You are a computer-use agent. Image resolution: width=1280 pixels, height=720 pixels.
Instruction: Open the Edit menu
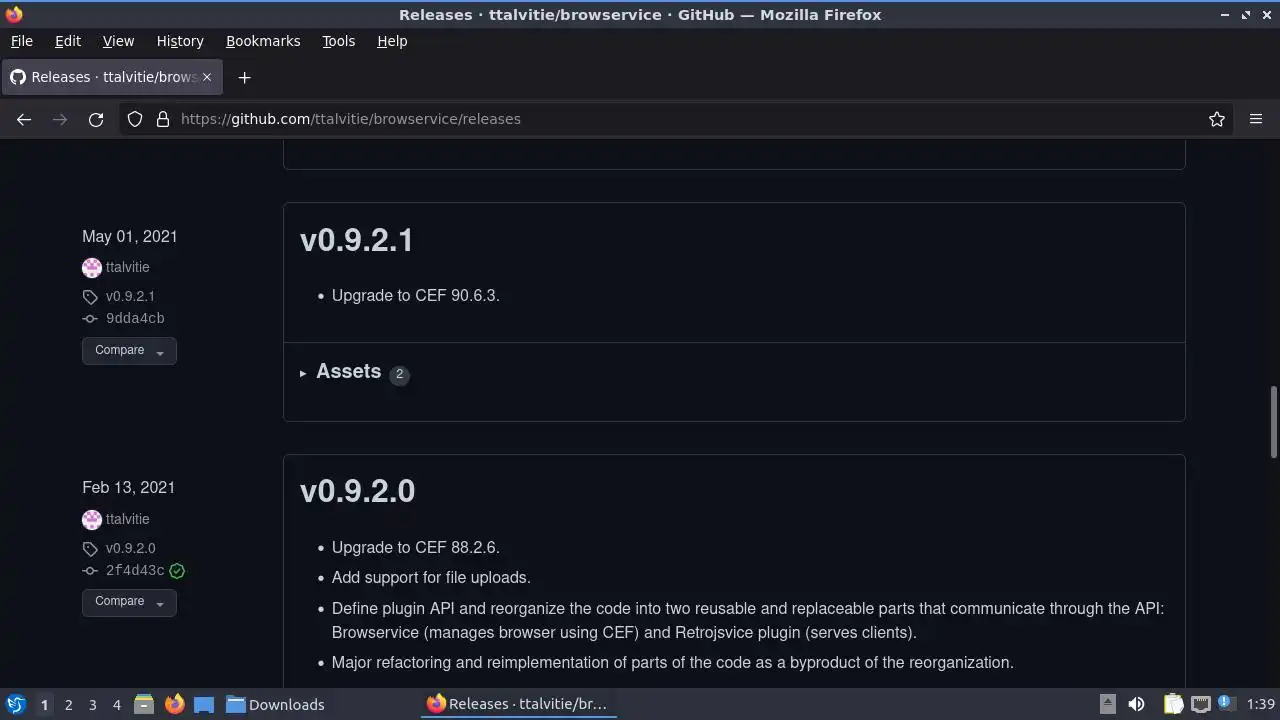click(68, 41)
